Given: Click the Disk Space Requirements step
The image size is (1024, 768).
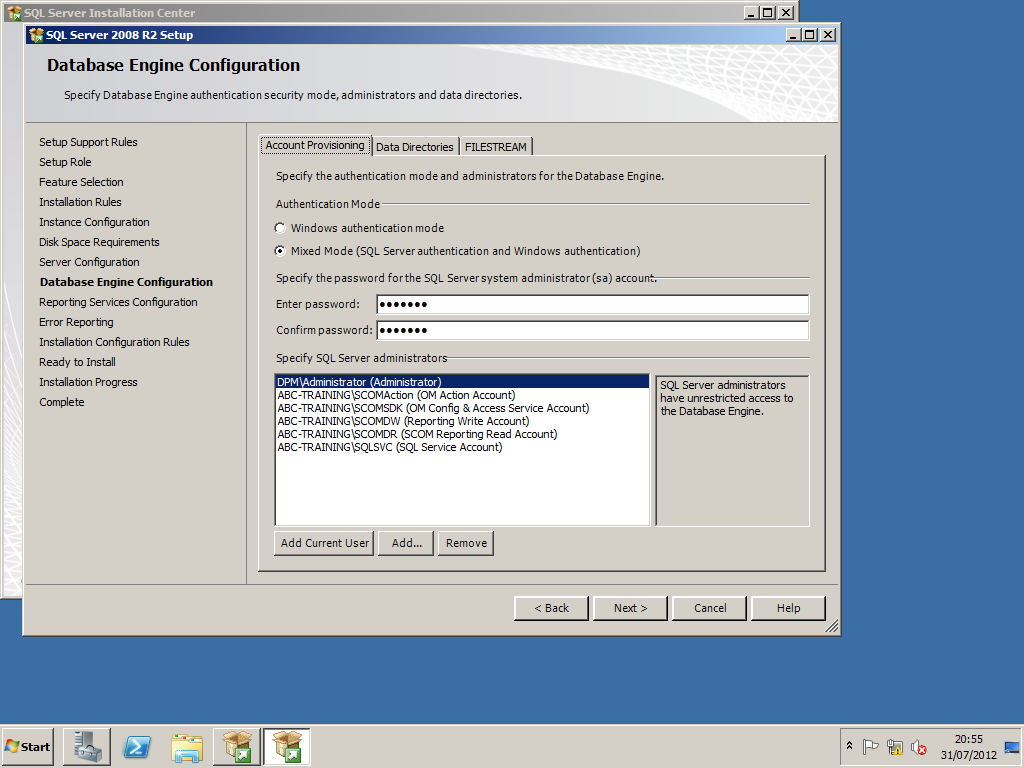Looking at the screenshot, I should pyautogui.click(x=99, y=242).
